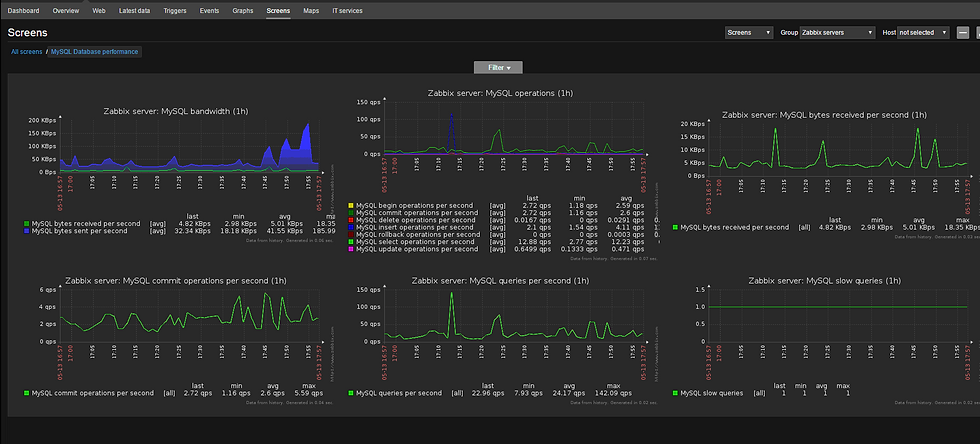Open the Web monitoring menu item
Viewport: 980px width, 444px height.
(x=99, y=11)
